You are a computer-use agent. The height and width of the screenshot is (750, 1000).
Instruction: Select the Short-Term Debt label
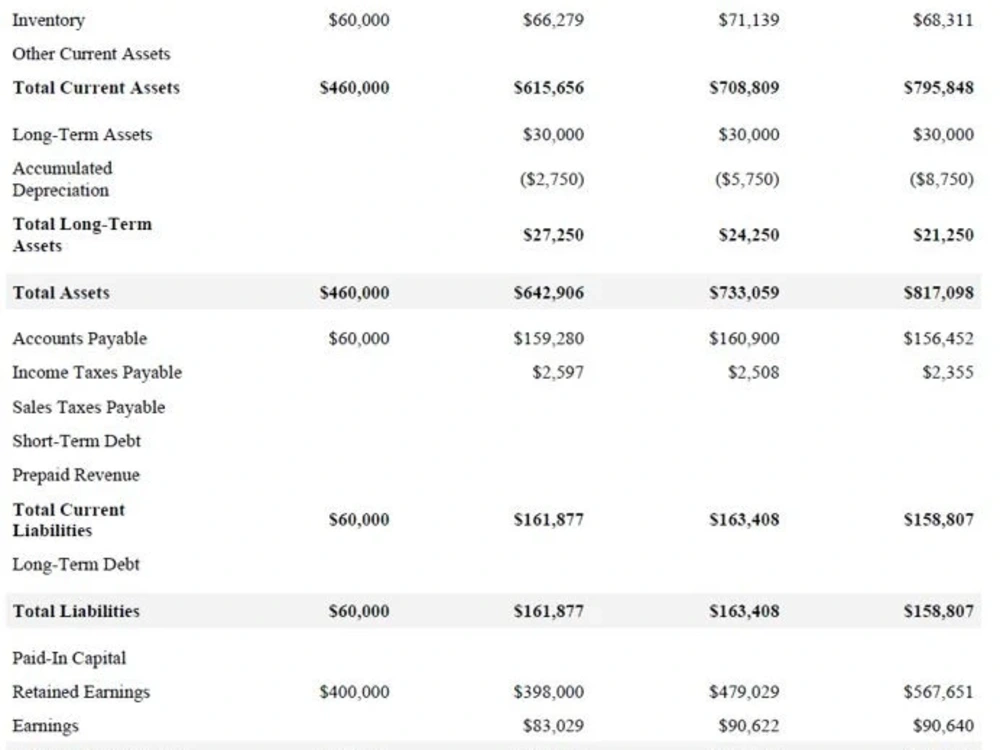(x=77, y=441)
